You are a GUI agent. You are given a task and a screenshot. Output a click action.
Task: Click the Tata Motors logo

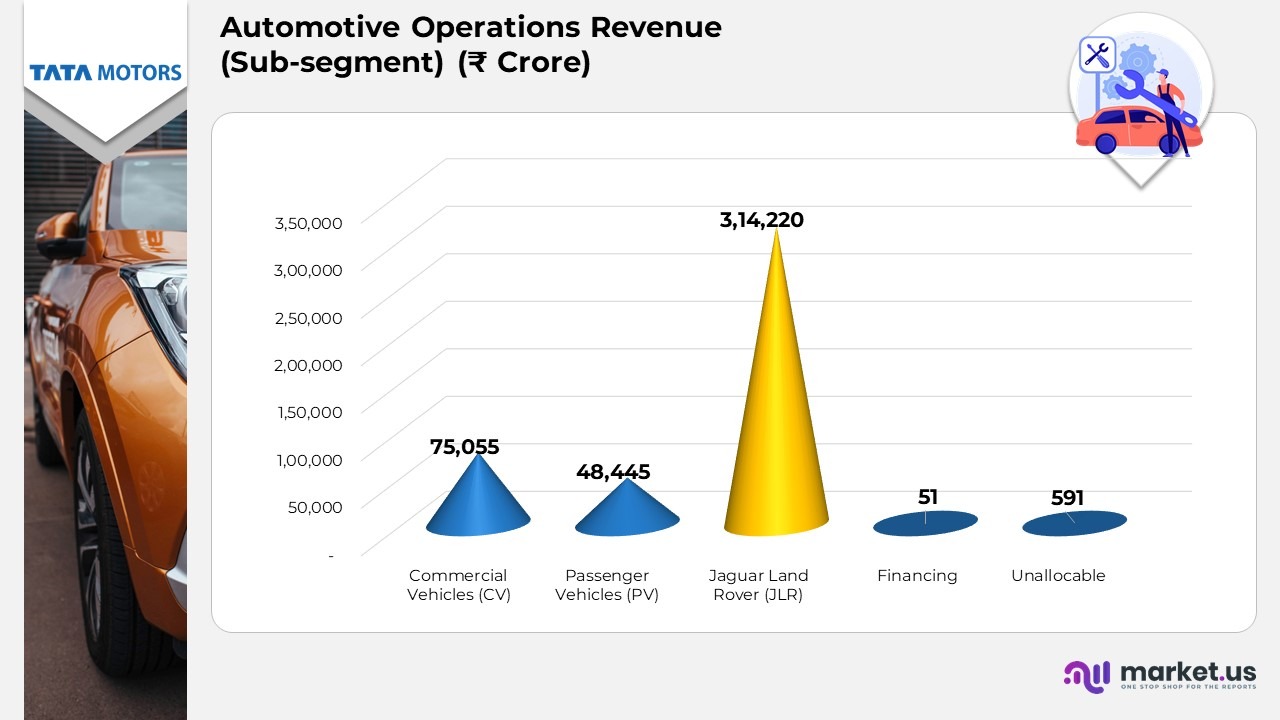point(105,73)
